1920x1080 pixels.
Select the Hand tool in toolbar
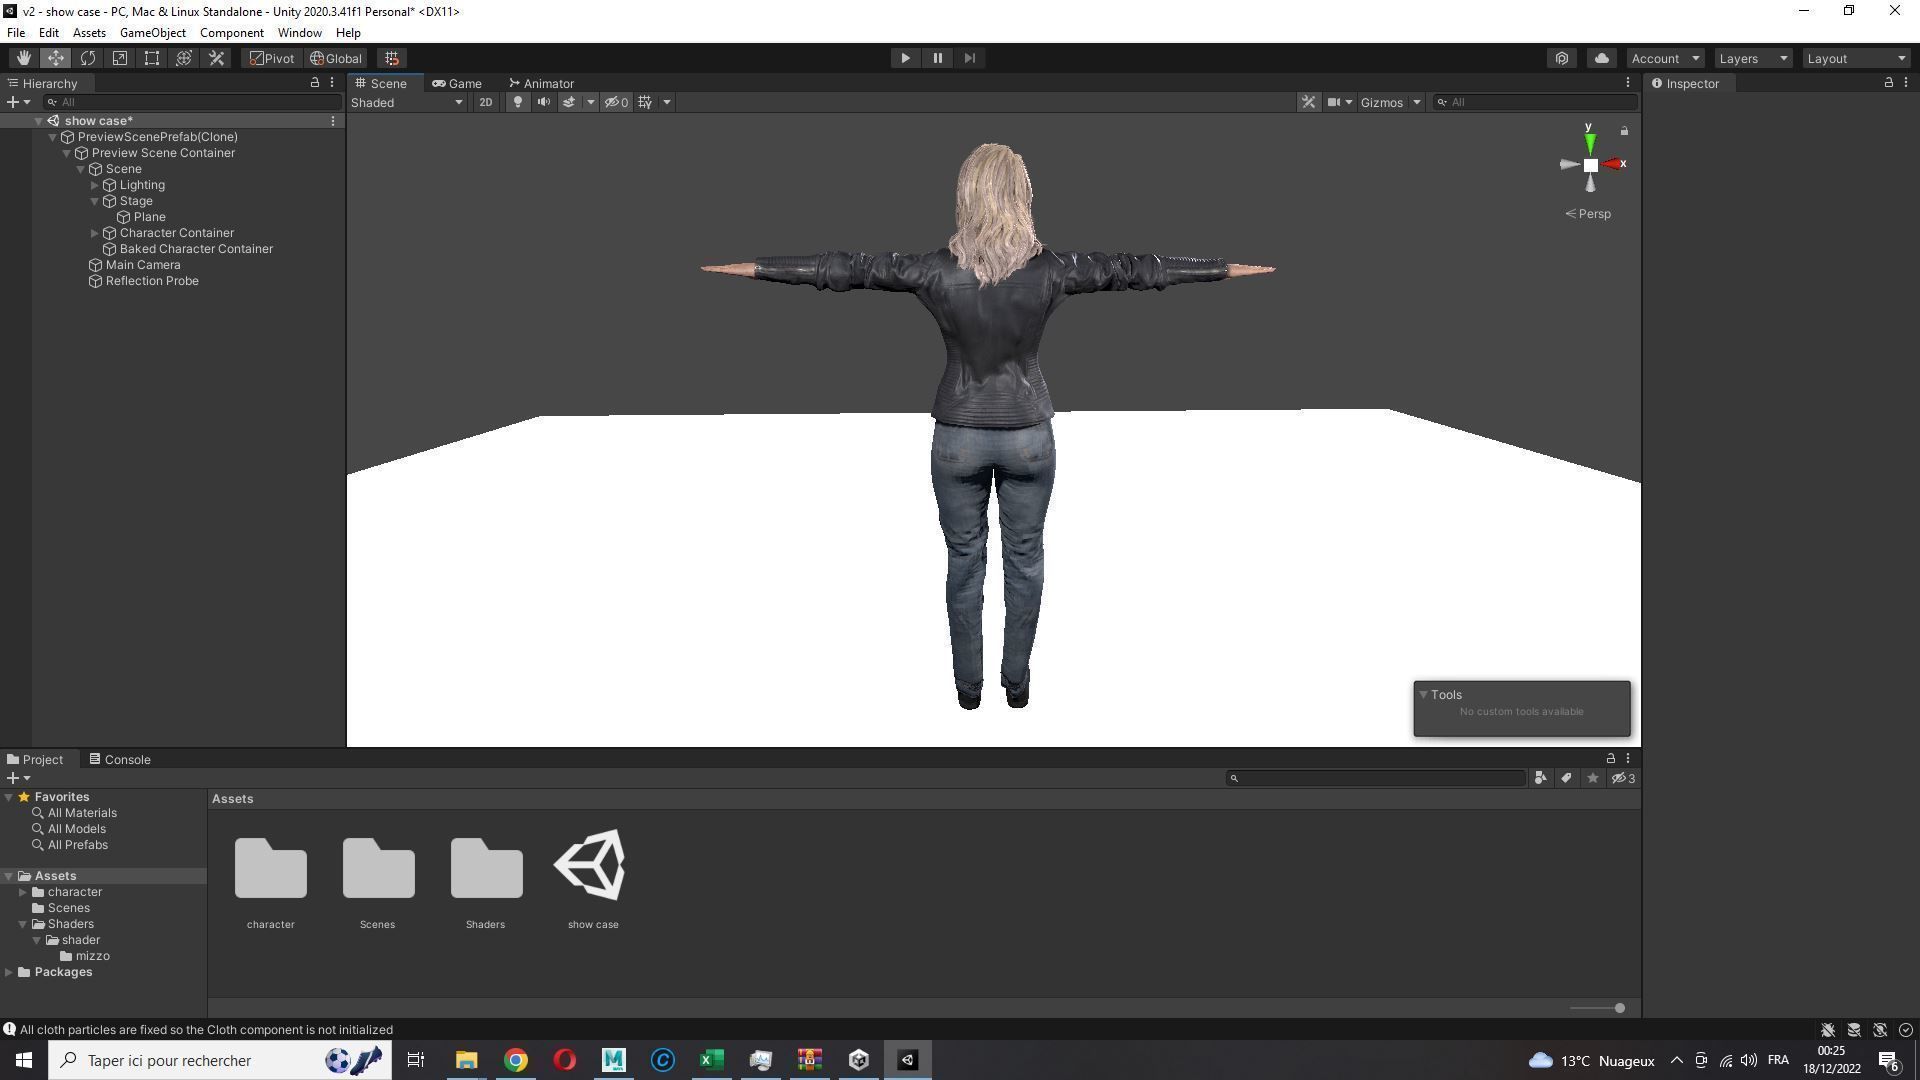23,58
